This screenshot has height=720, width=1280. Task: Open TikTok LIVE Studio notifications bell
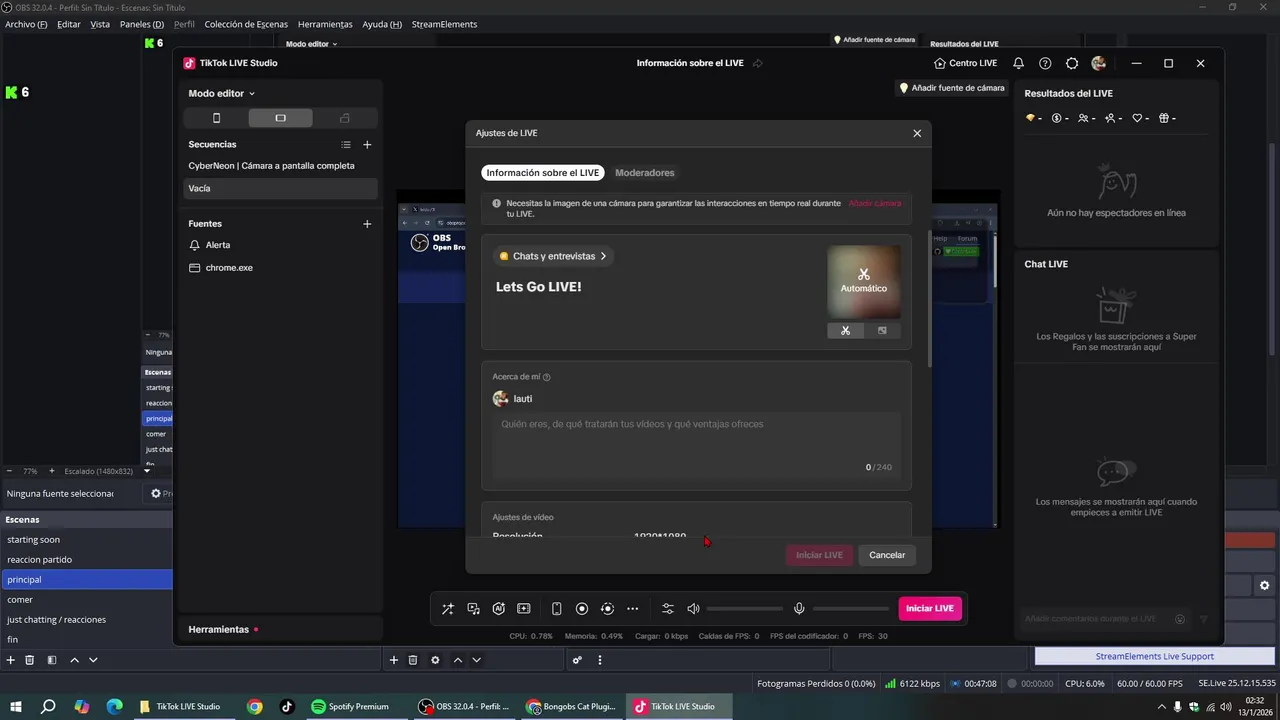(1018, 63)
